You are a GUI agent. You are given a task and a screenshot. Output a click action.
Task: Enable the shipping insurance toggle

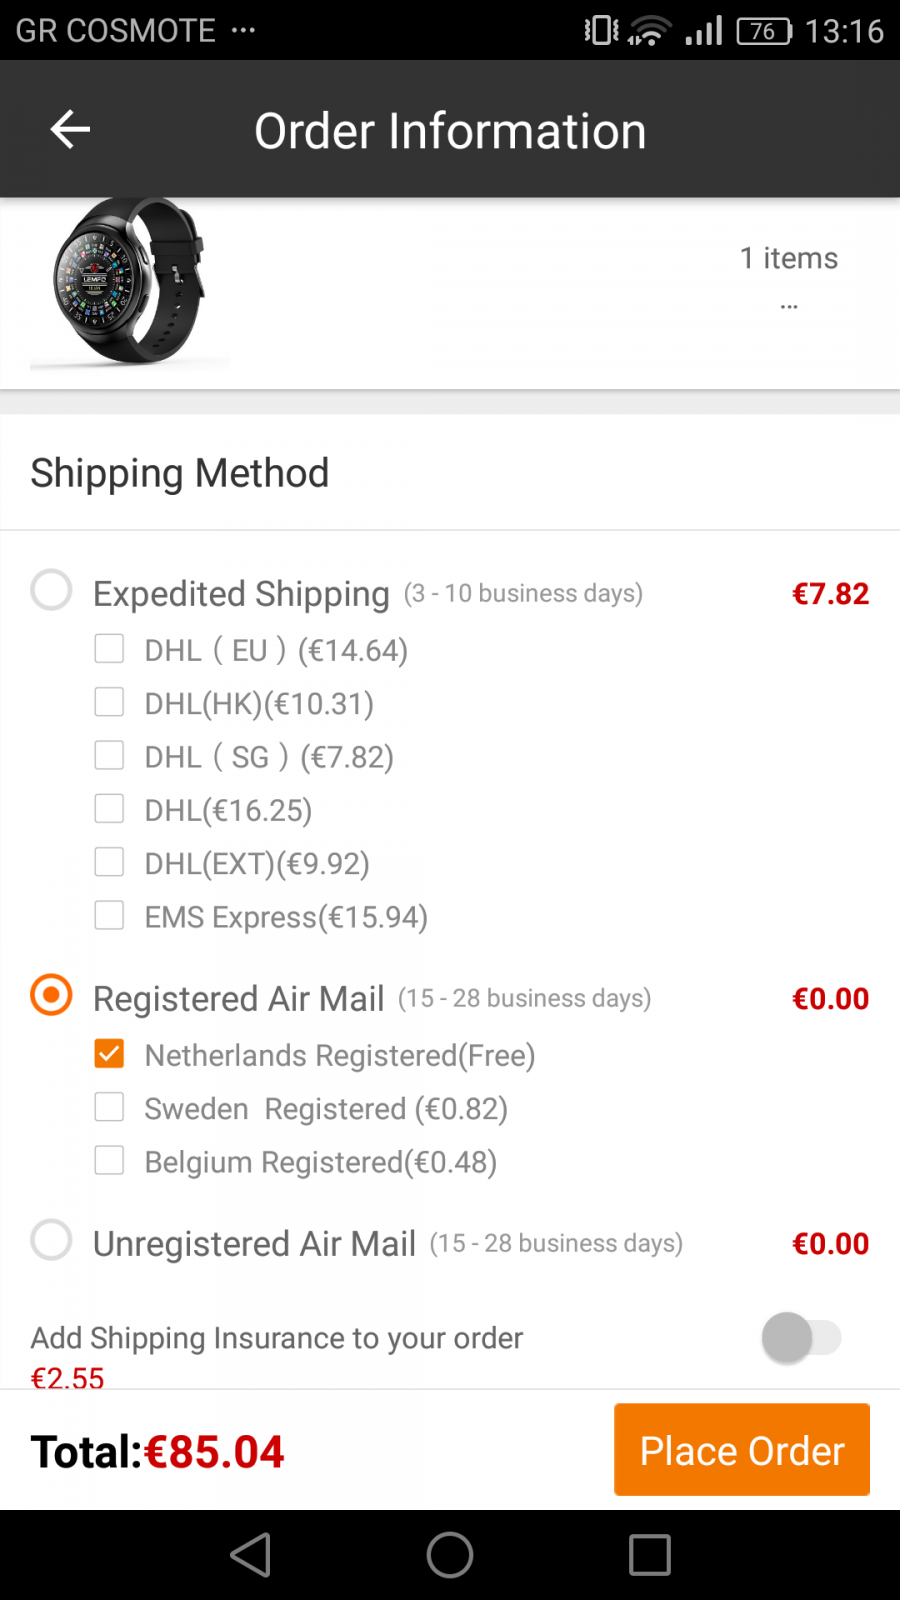point(801,1338)
